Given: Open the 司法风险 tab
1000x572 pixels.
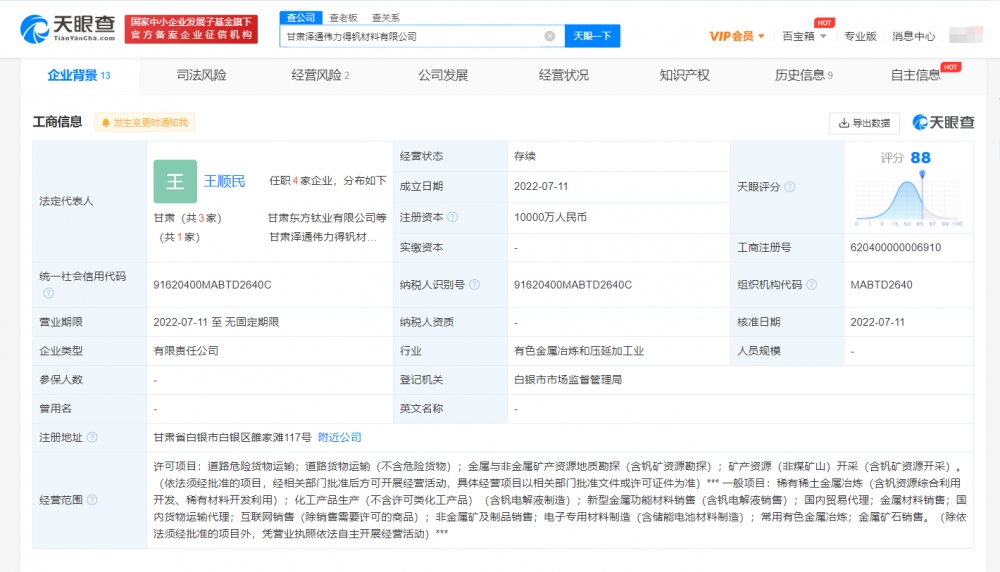Looking at the screenshot, I should (x=202, y=75).
